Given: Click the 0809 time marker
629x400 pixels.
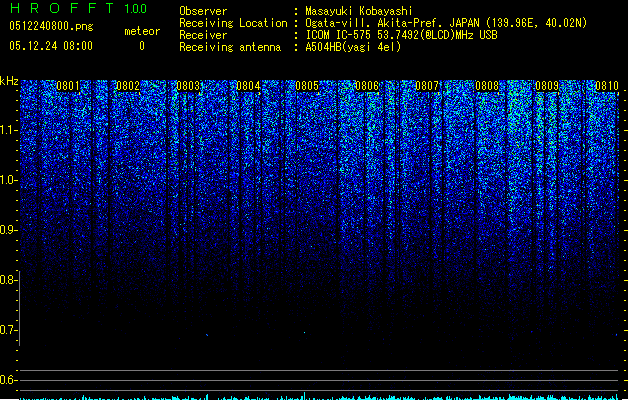Looking at the screenshot, I should [547, 86].
